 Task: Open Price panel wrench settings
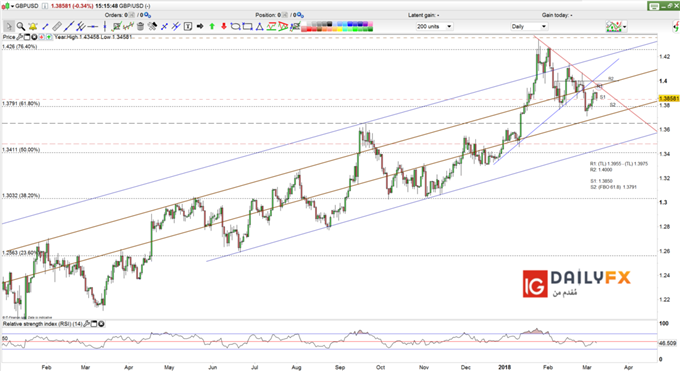coord(20,37)
